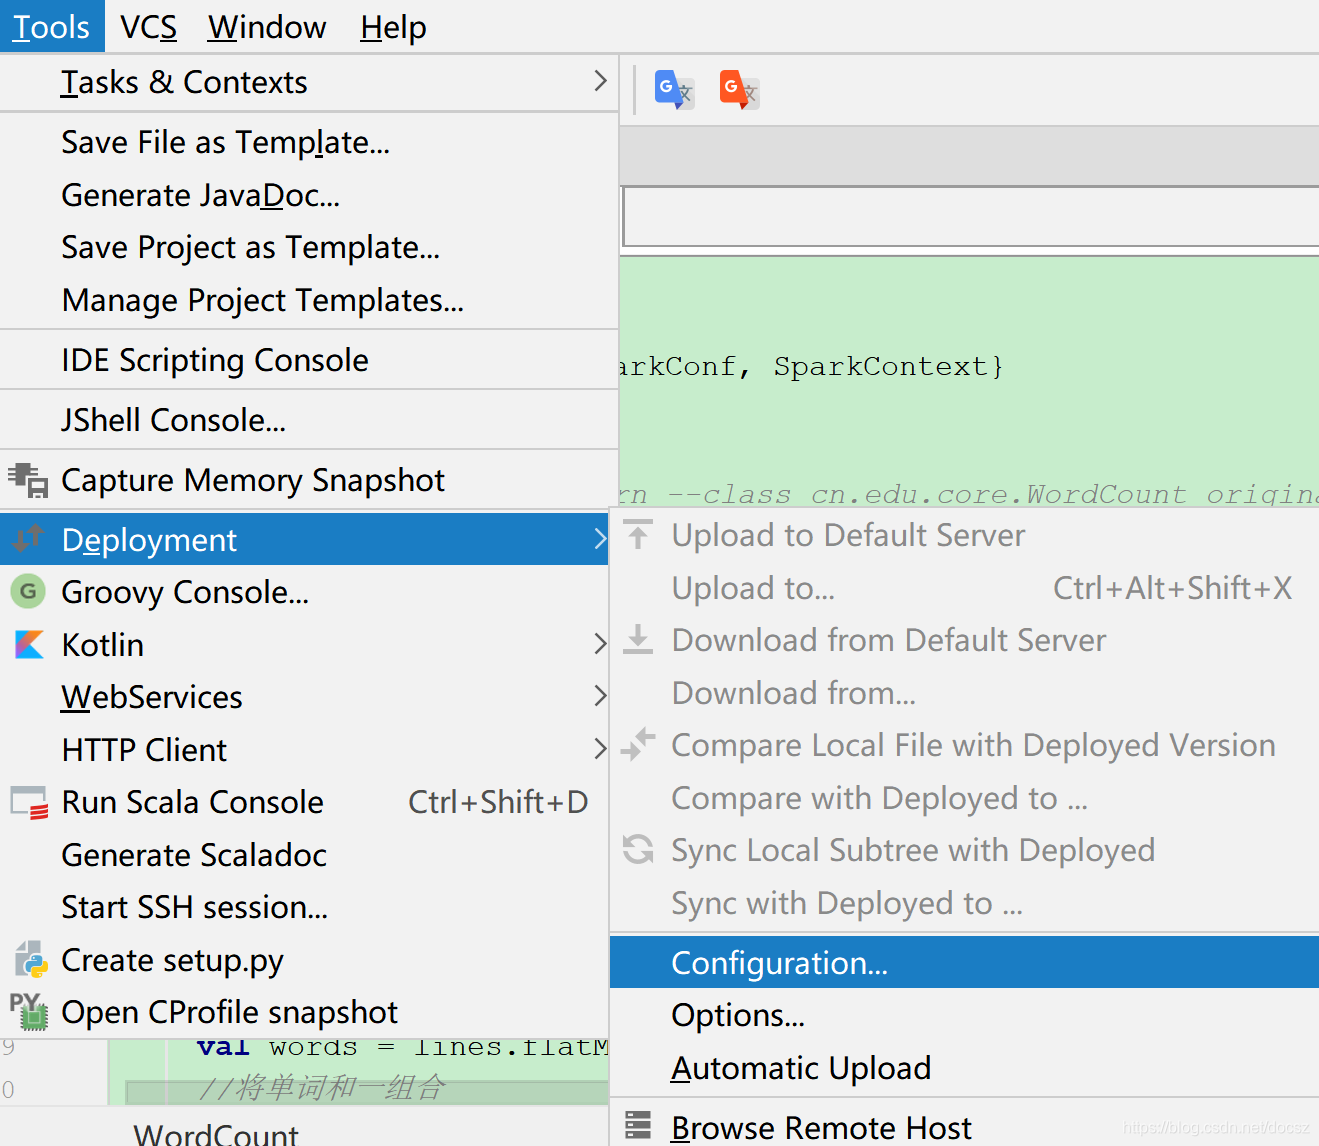Open Deployment Configuration...
Viewport: 1319px width, 1146px height.
(x=964, y=962)
